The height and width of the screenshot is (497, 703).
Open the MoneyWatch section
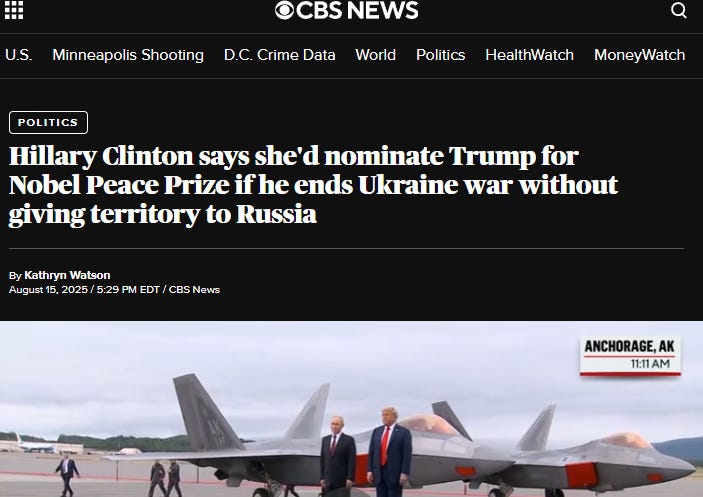coord(639,55)
